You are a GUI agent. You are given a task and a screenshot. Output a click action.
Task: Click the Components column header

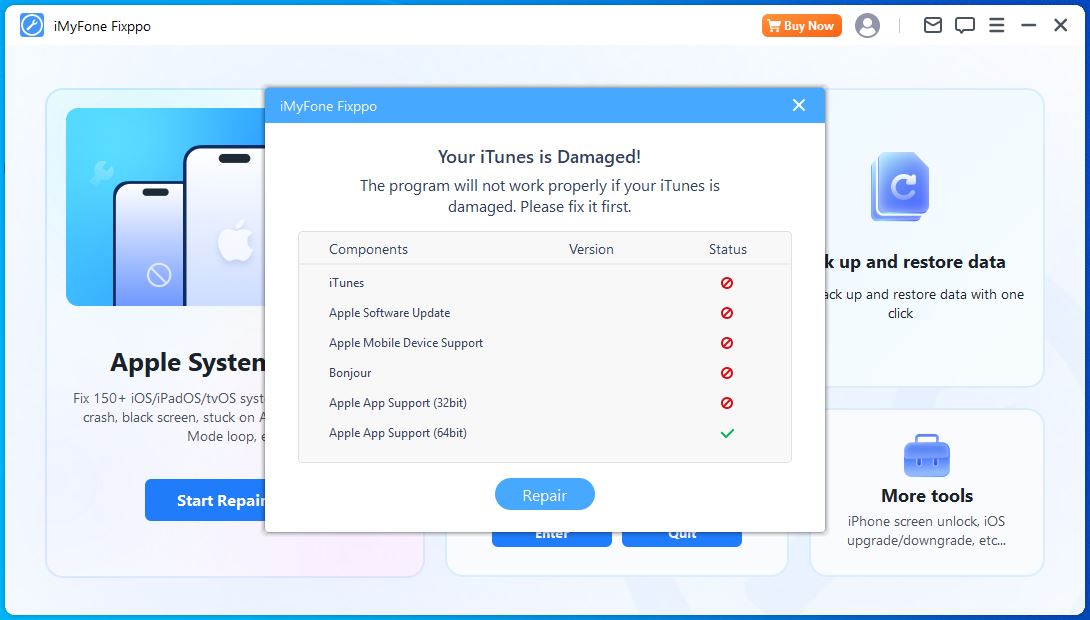[368, 249]
